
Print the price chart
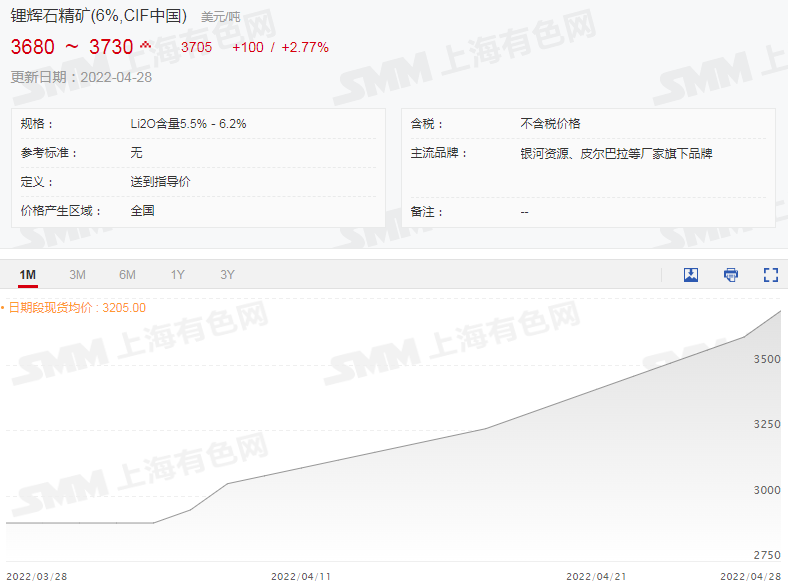pos(731,275)
